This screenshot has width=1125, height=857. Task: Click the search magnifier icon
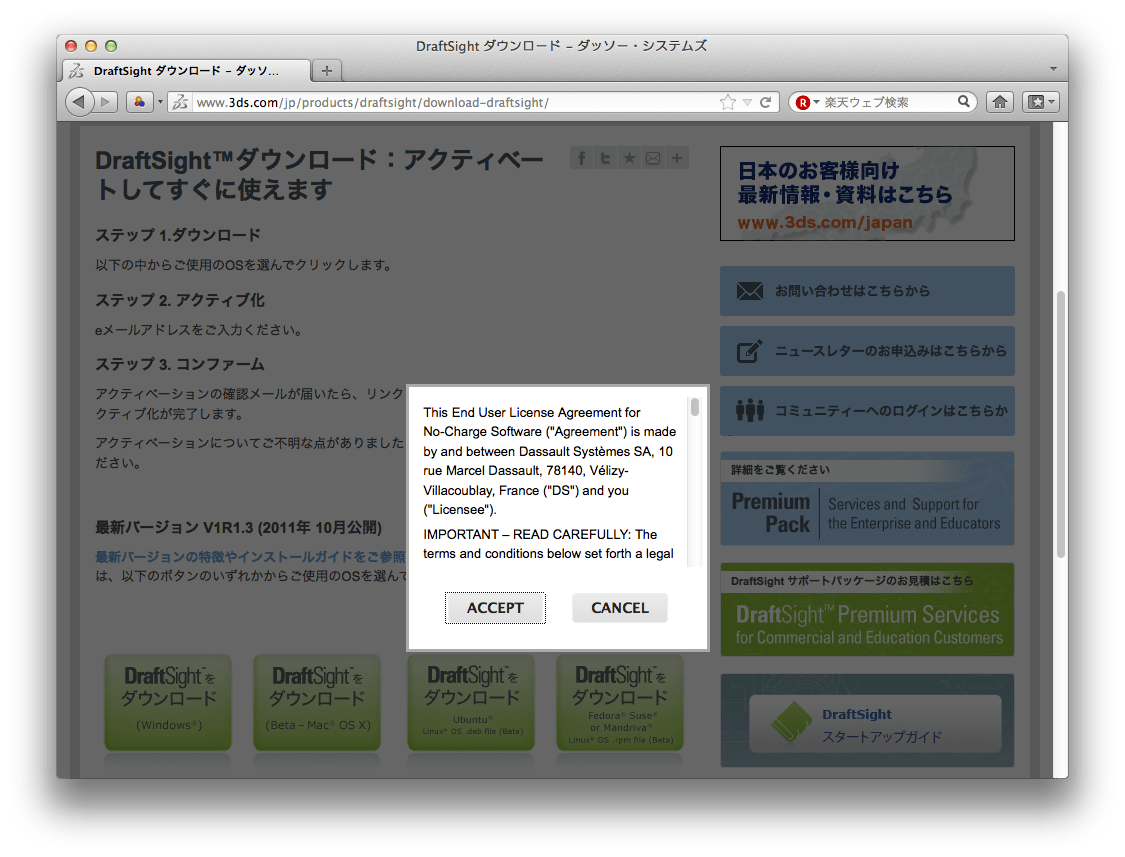tap(964, 101)
